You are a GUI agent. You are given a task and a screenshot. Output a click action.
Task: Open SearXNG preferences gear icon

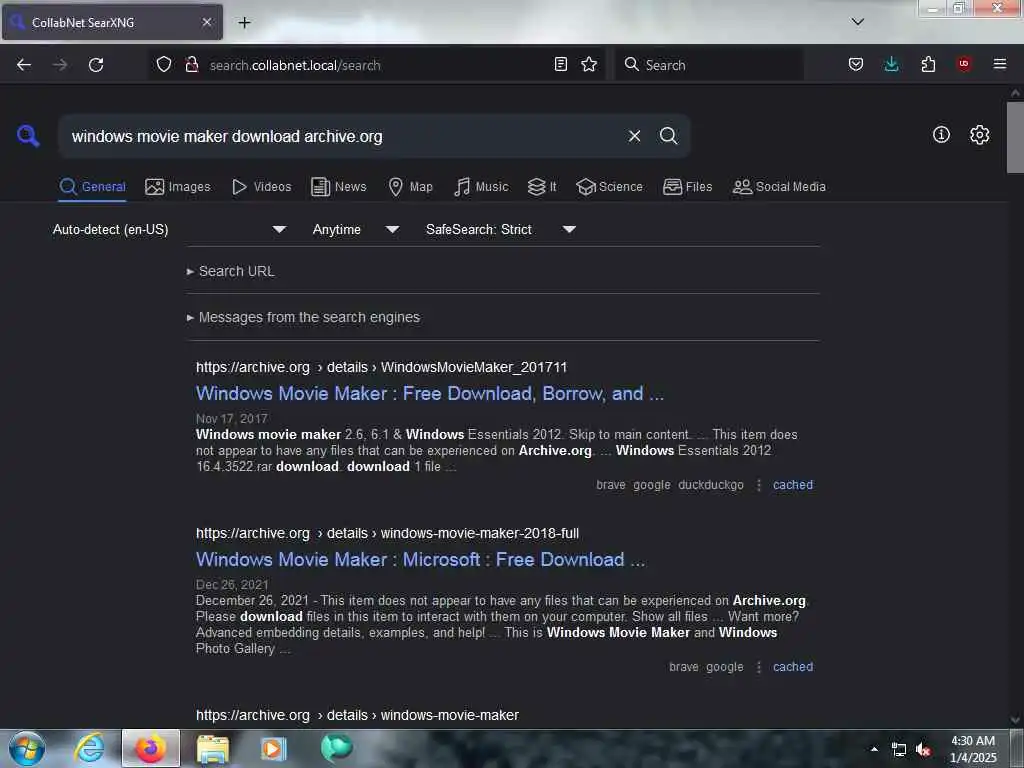pyautogui.click(x=979, y=135)
